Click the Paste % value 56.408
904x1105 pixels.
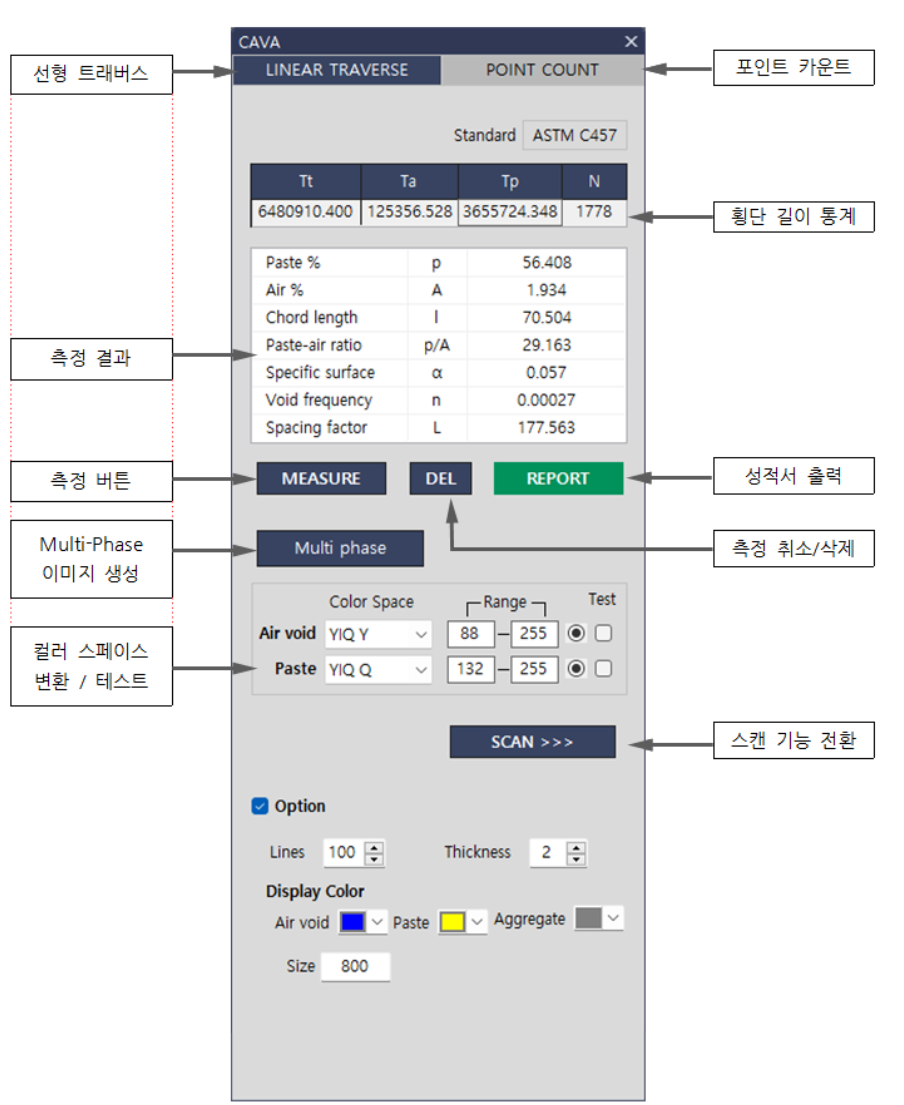point(547,263)
